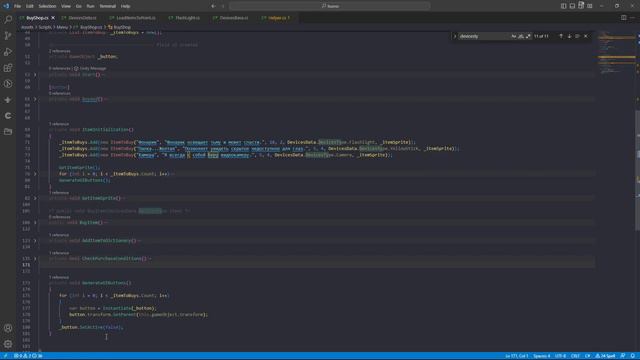This screenshot has height=360, width=640.
Task: Open the Go menu
Action: 78,6
